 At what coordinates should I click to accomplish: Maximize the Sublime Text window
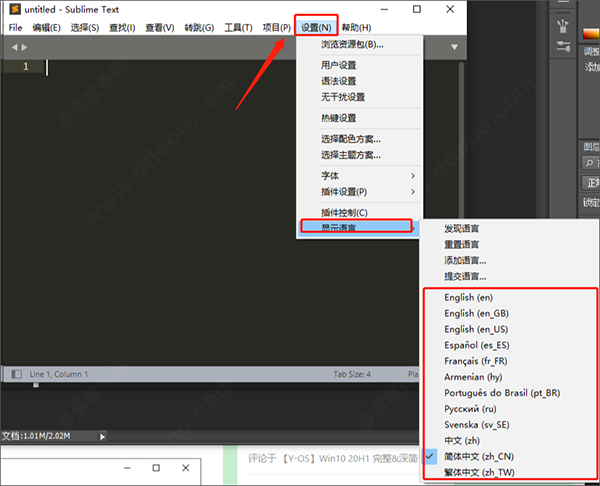tap(417, 9)
